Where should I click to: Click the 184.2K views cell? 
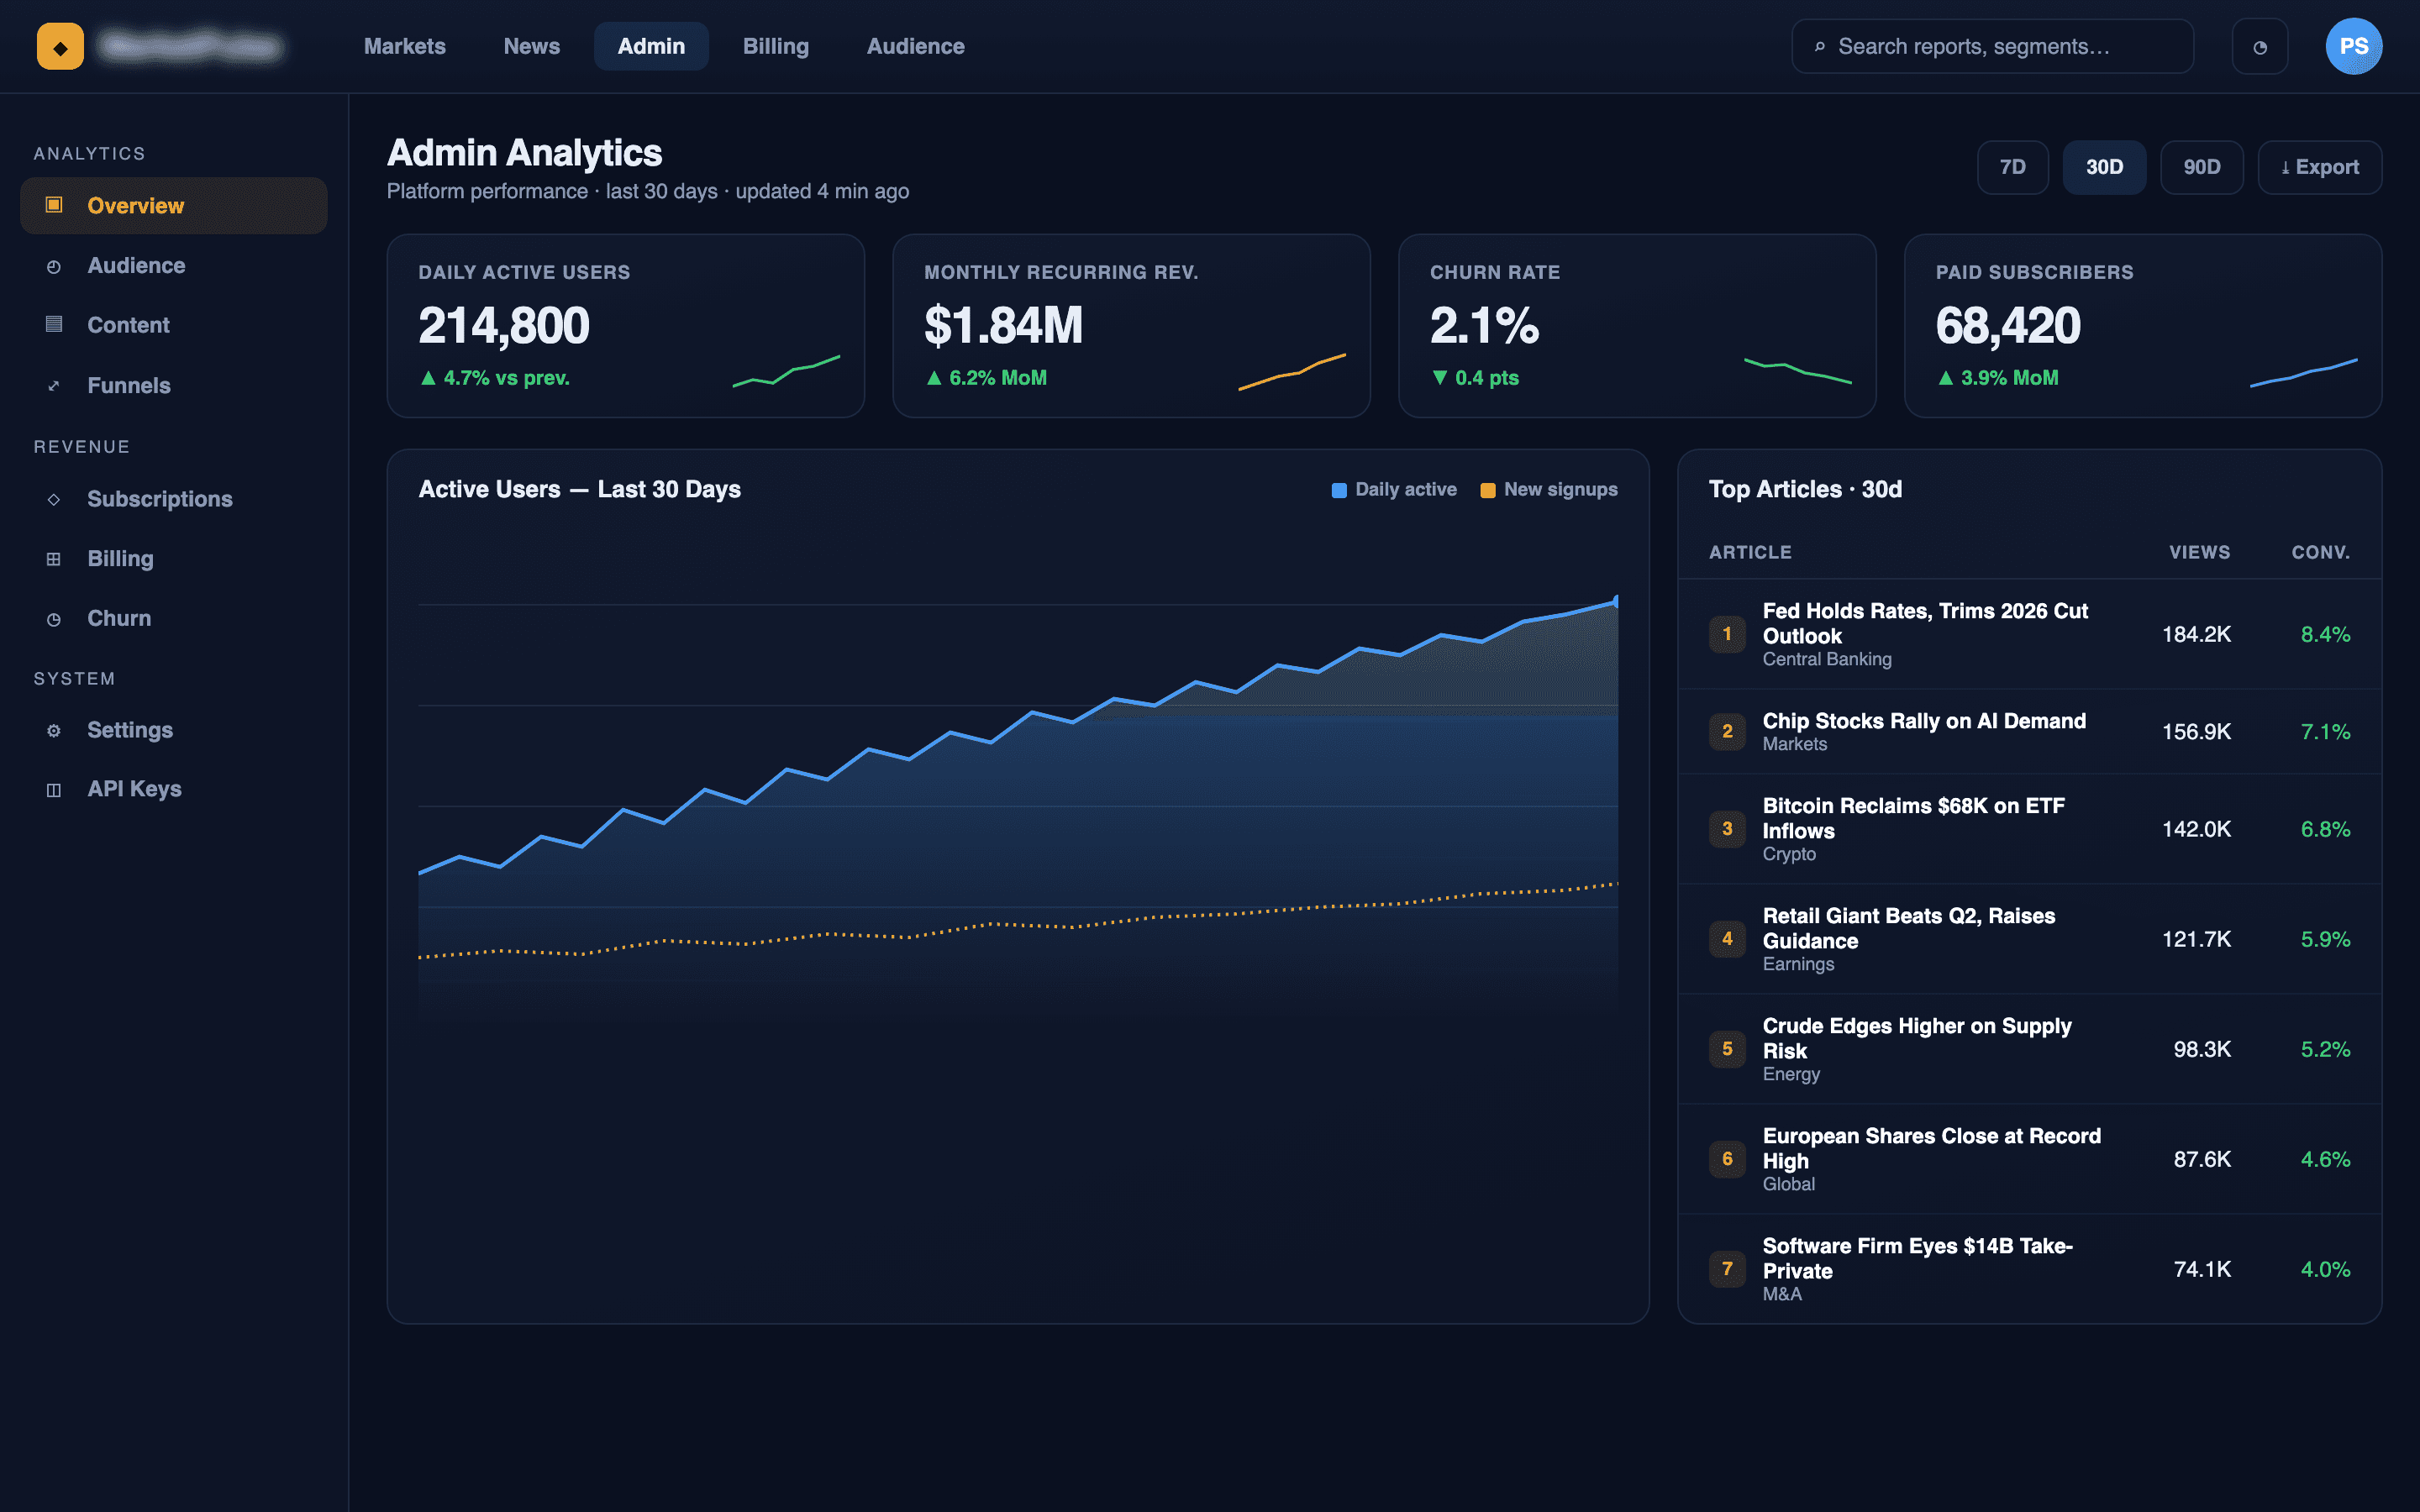point(2196,634)
